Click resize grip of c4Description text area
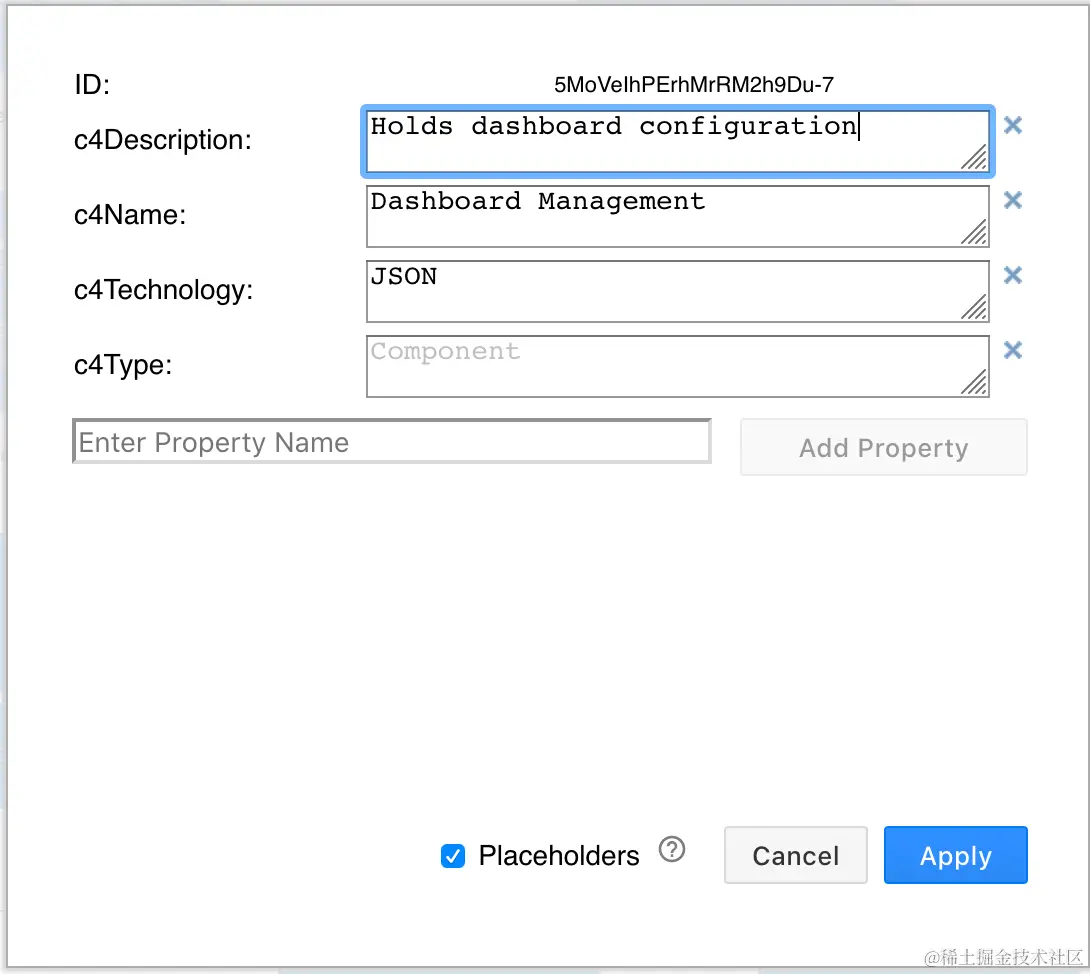1090x974 pixels. point(975,157)
